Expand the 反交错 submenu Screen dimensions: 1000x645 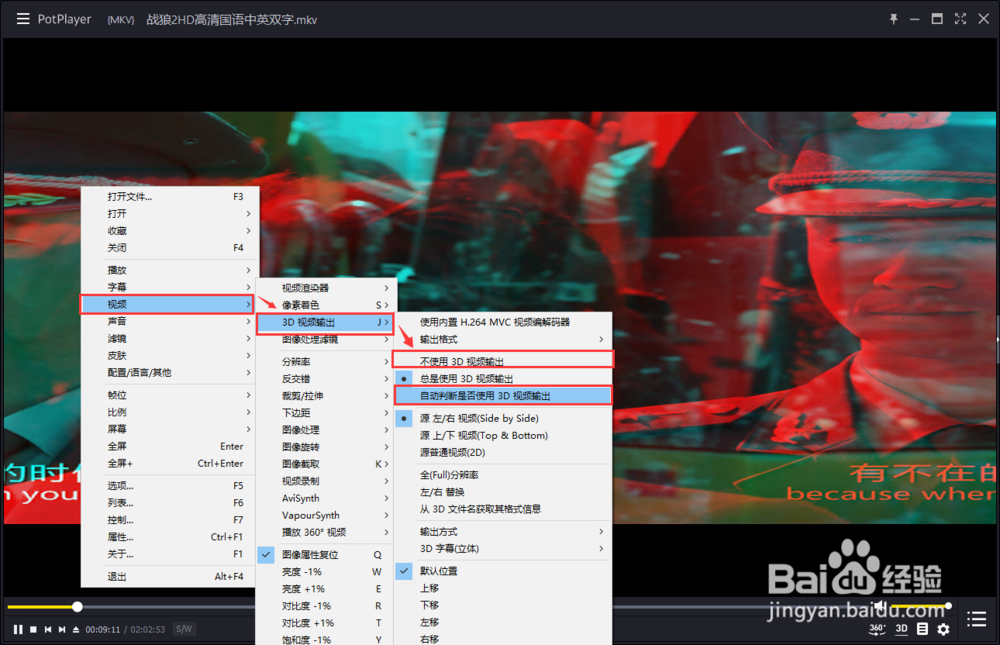click(x=325, y=378)
